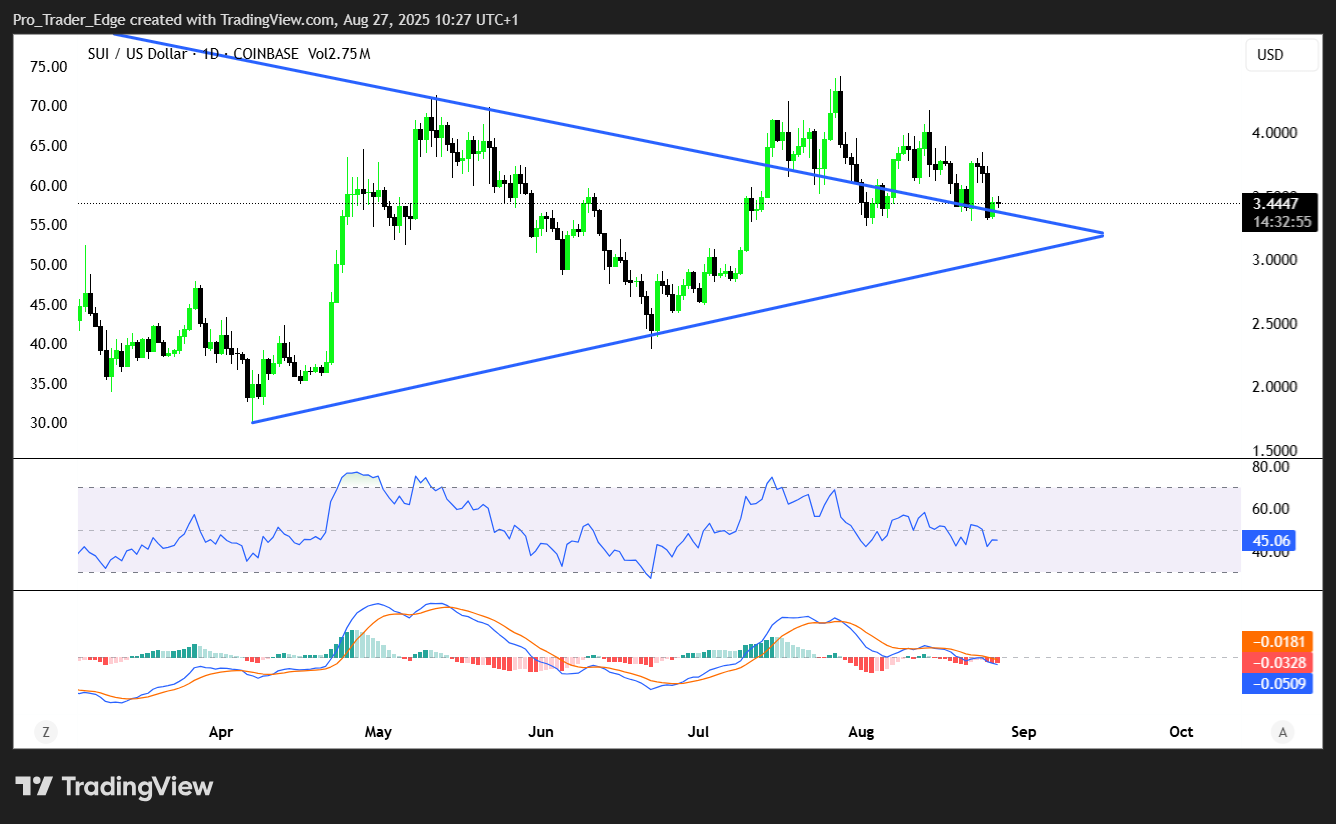Viewport: 1336px width, 824px height.
Task: Click the 2.0000 price axis label
Action: [1275, 387]
